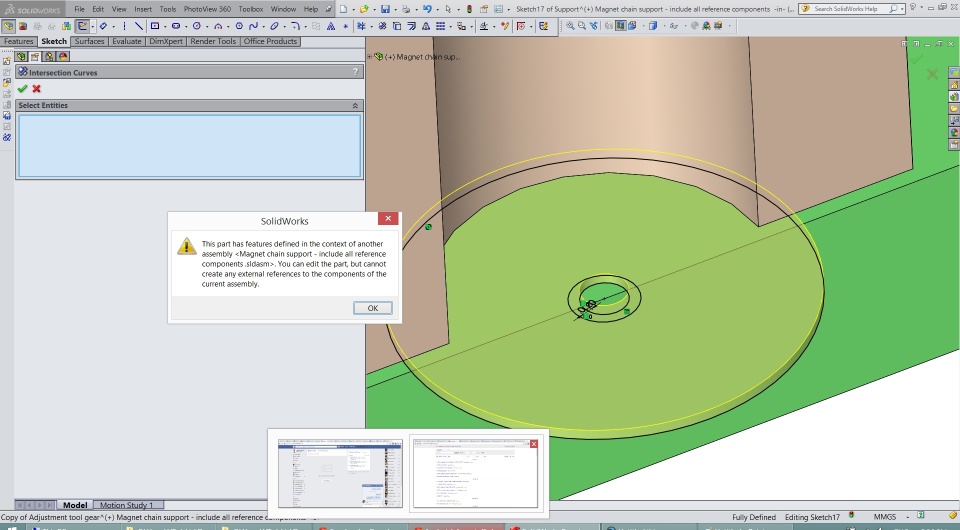Click the Edit Component icon in toolbar

(8, 26)
